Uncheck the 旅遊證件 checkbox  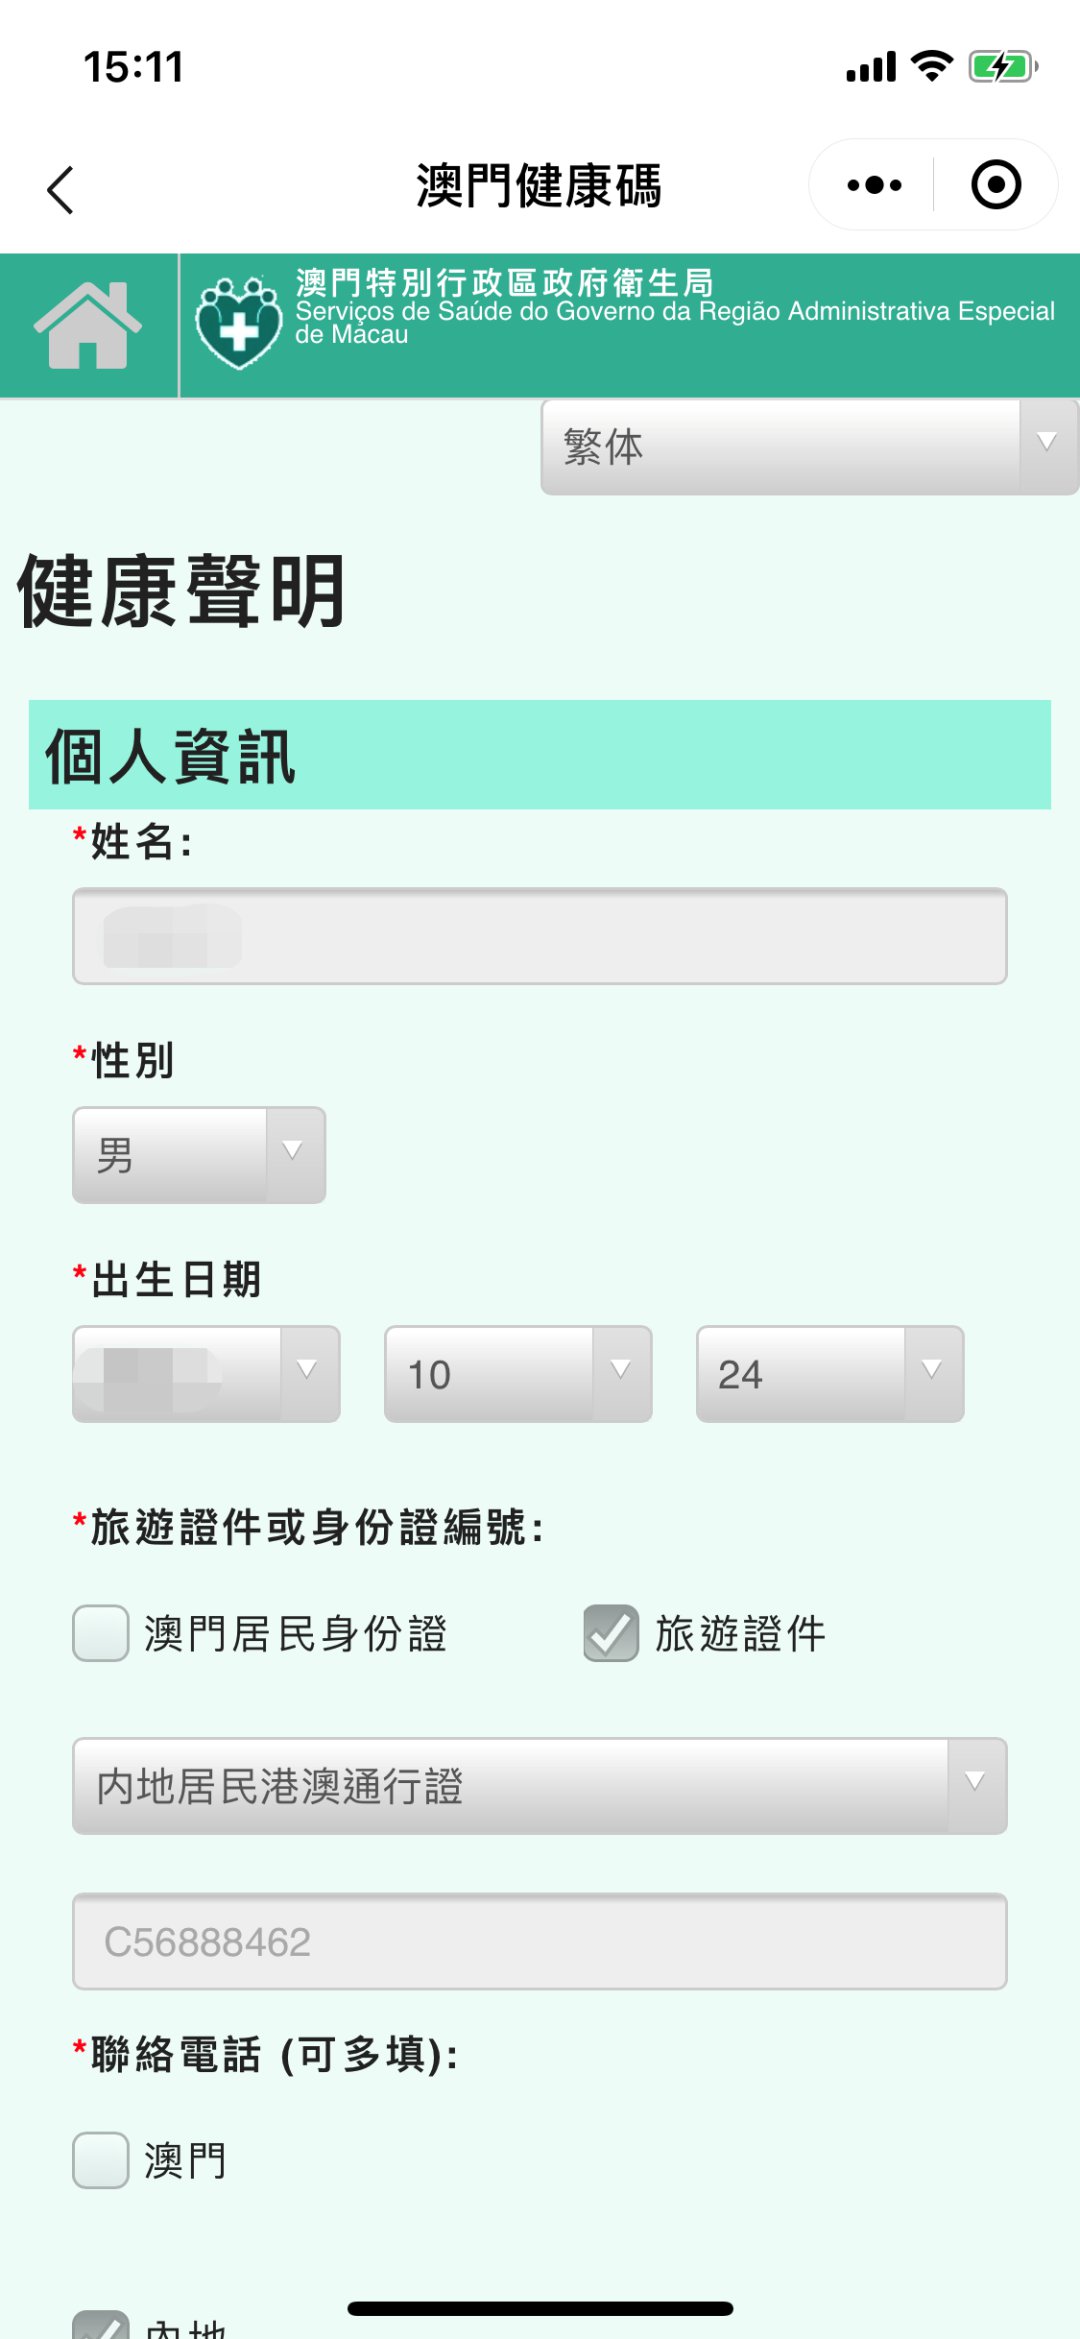click(611, 1633)
